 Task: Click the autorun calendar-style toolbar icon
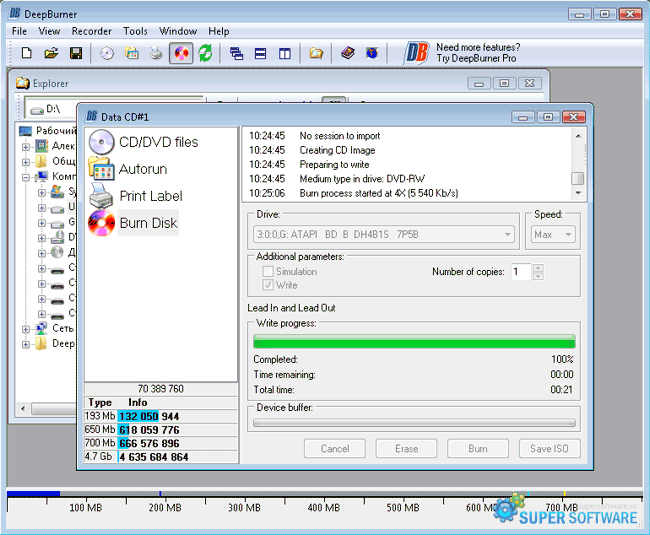click(x=132, y=53)
